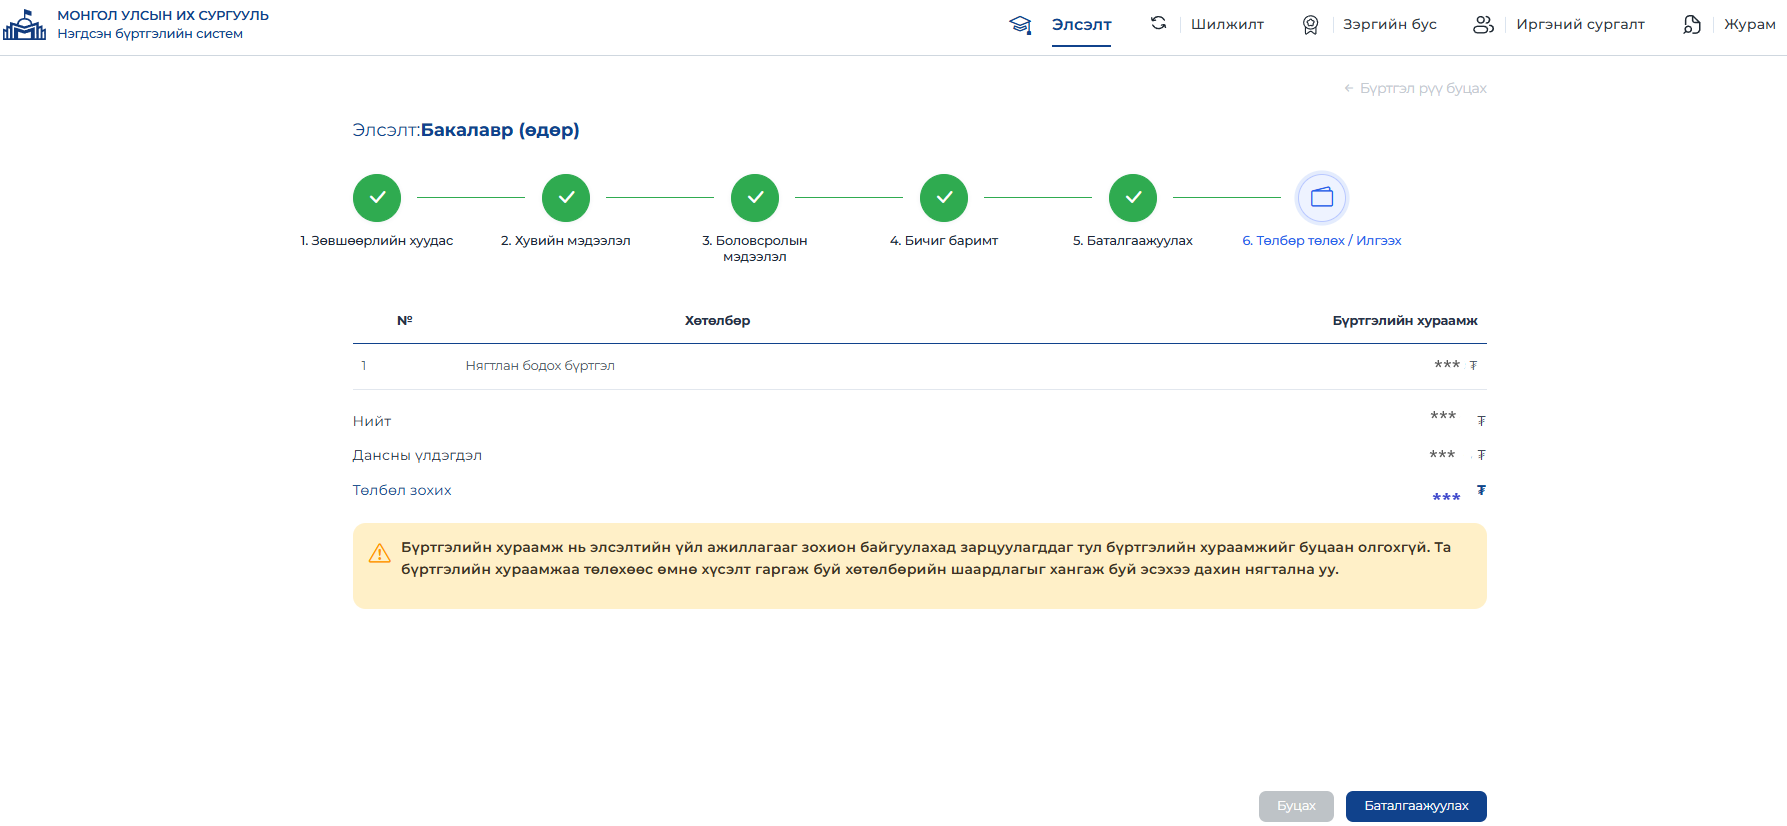Click the award badge icon beside Зэргийн бус
The width and height of the screenshot is (1787, 826).
tap(1310, 25)
